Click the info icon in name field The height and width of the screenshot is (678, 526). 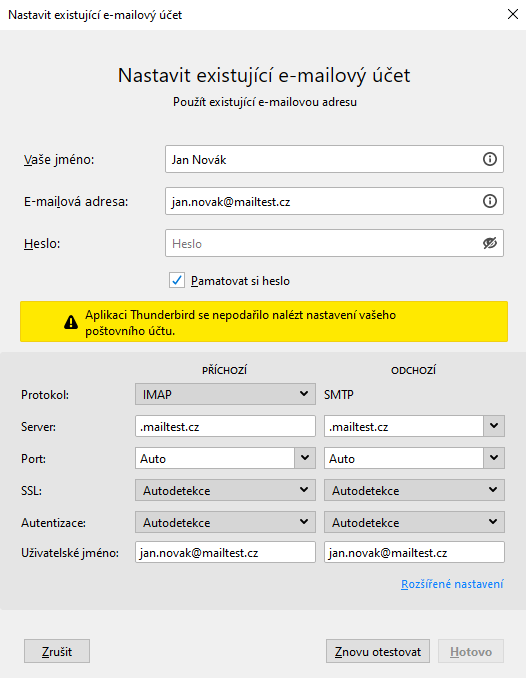pyautogui.click(x=490, y=159)
